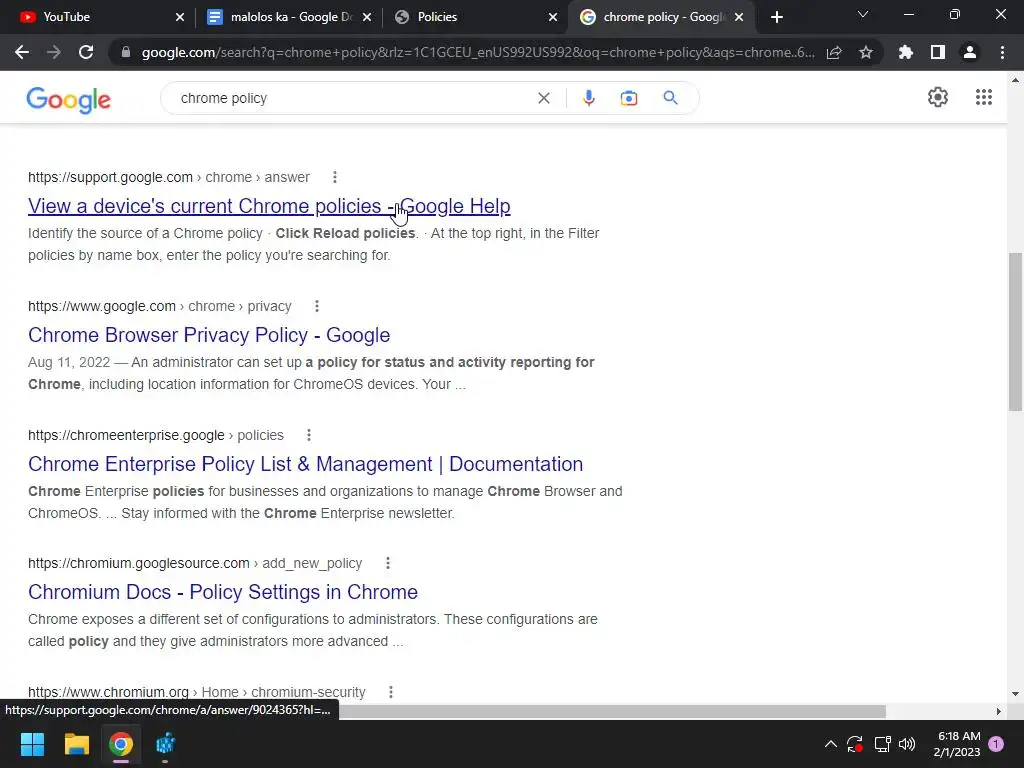Start voice search with the microphone
Screen dimensions: 1024x768
pos(588,98)
